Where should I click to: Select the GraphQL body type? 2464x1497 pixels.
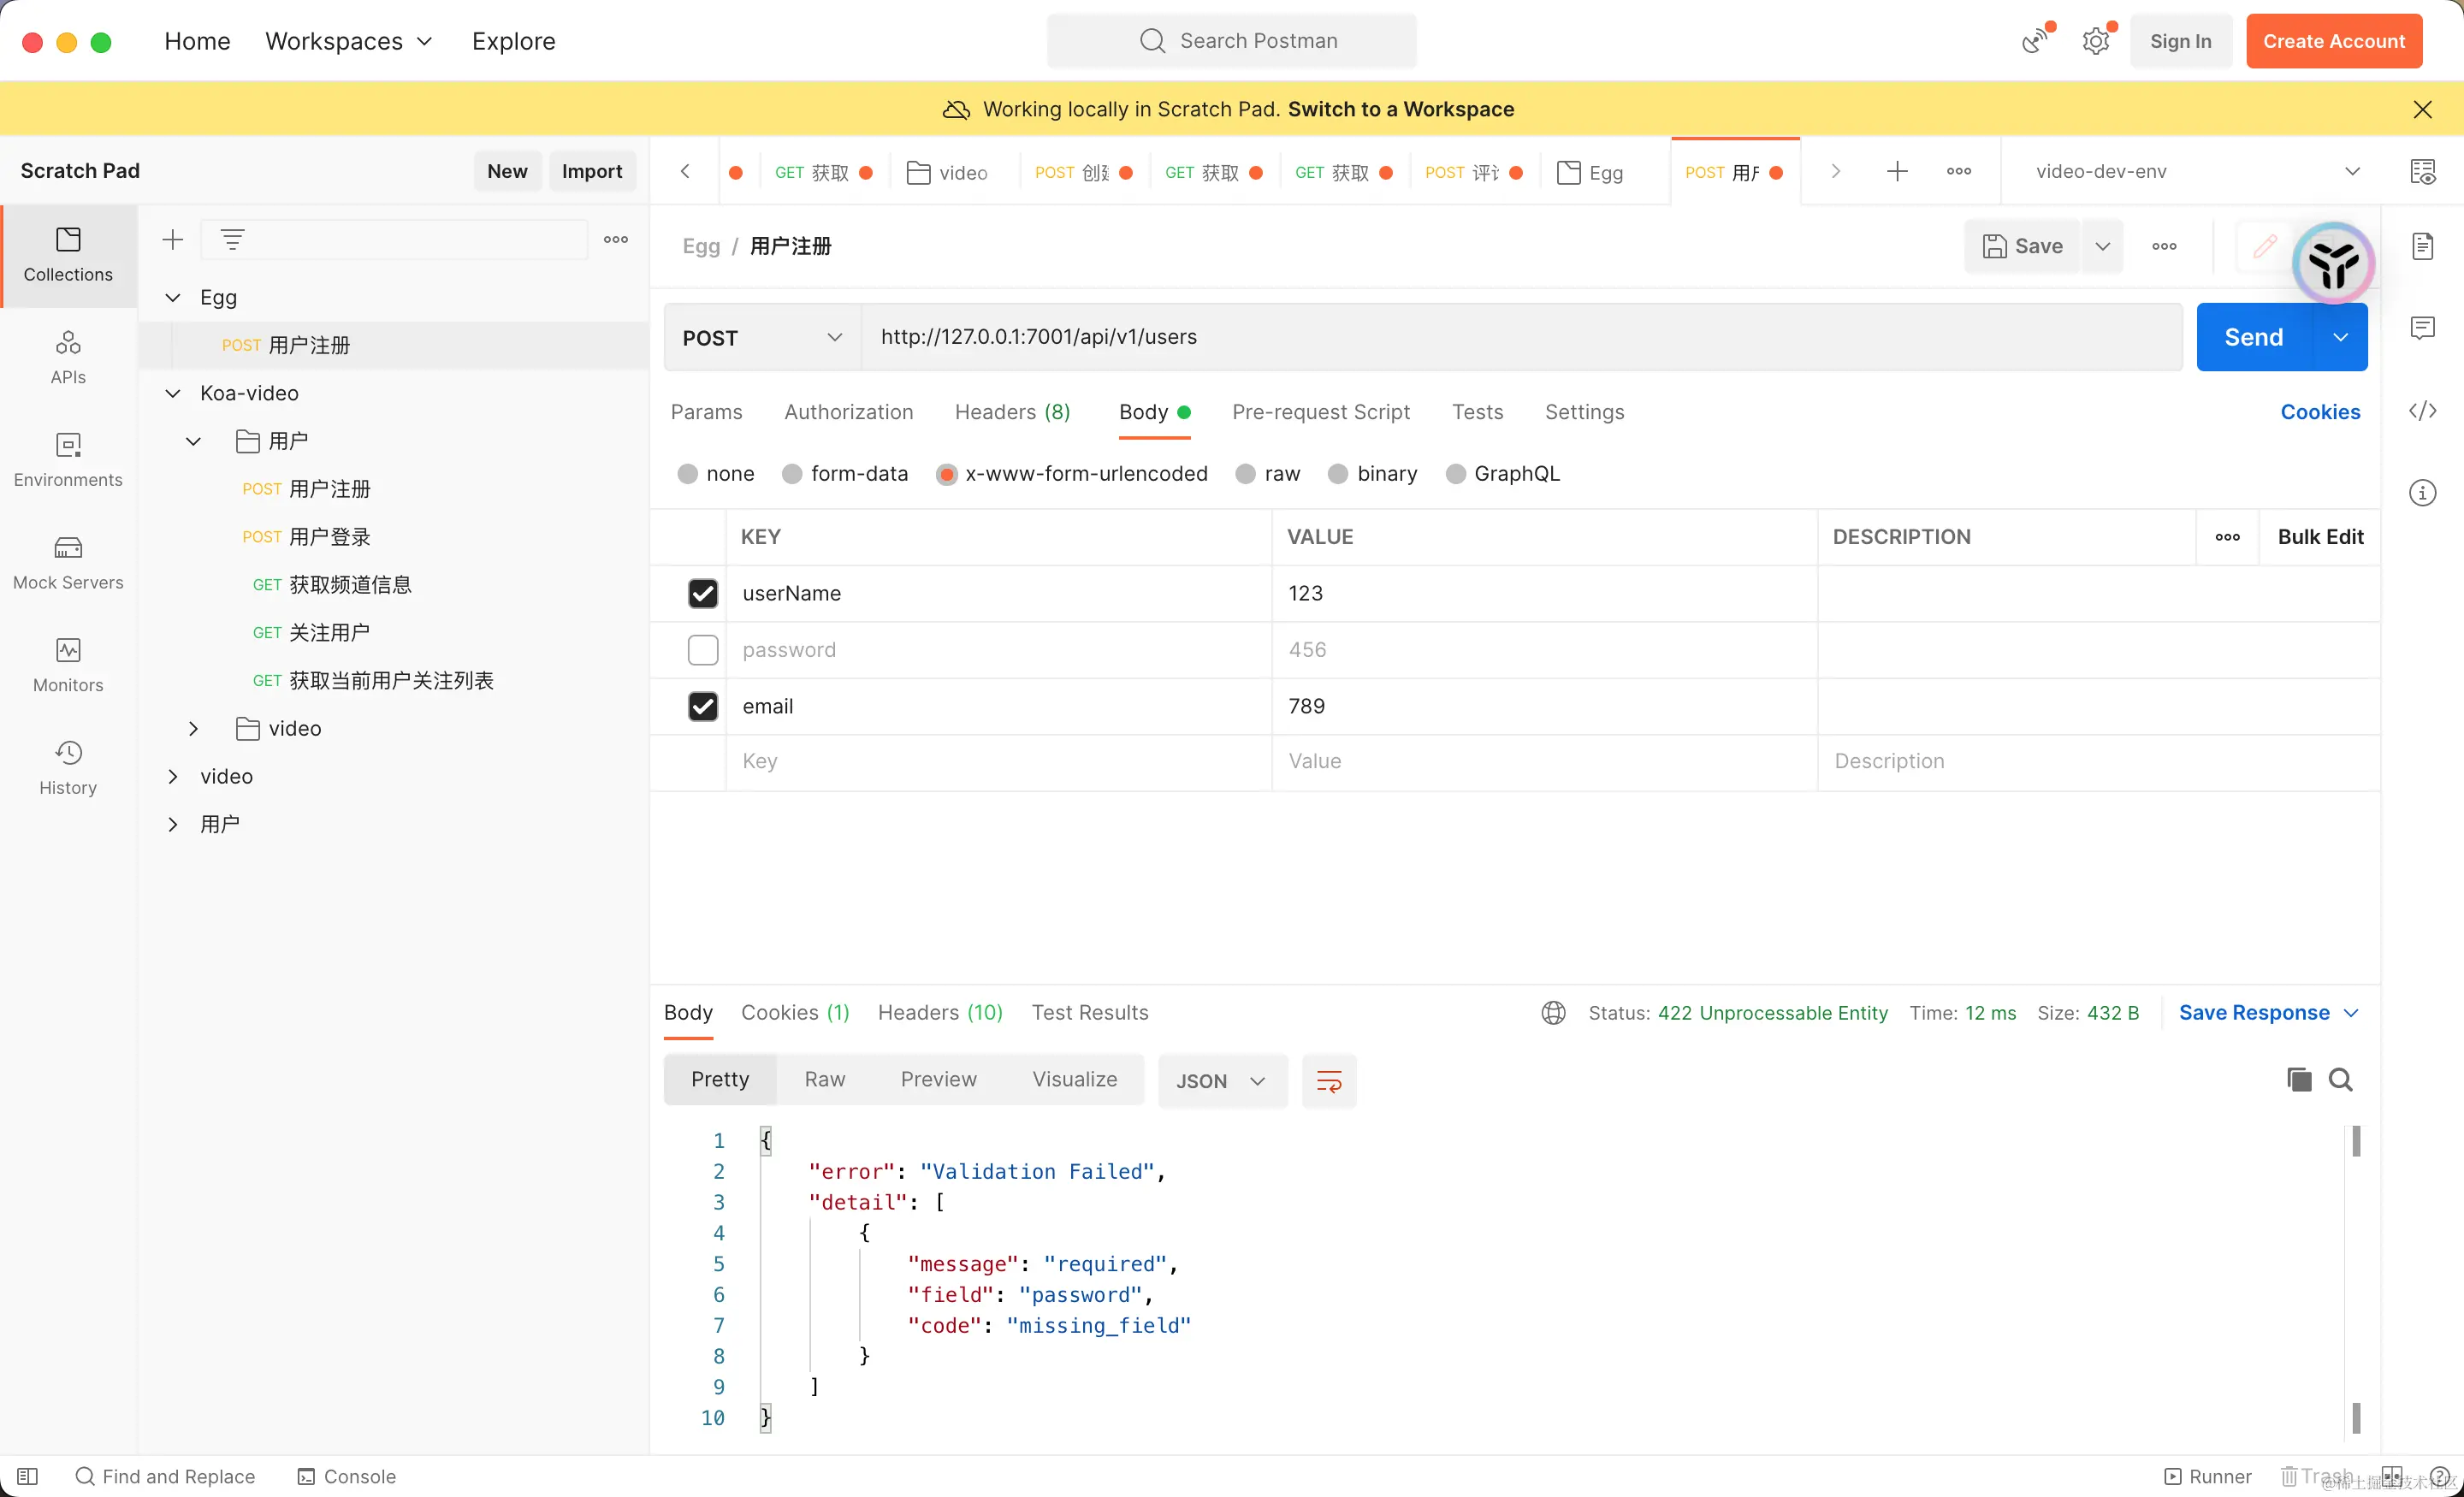pyautogui.click(x=1456, y=474)
